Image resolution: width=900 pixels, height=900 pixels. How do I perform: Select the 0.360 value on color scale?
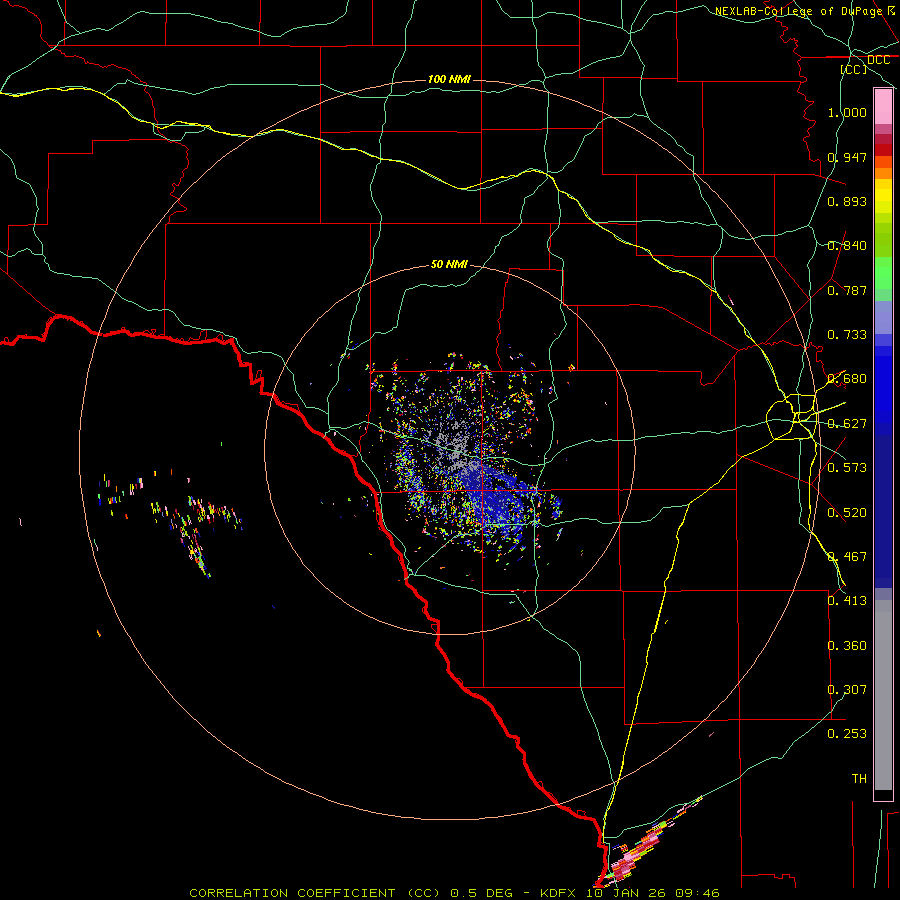pos(847,646)
